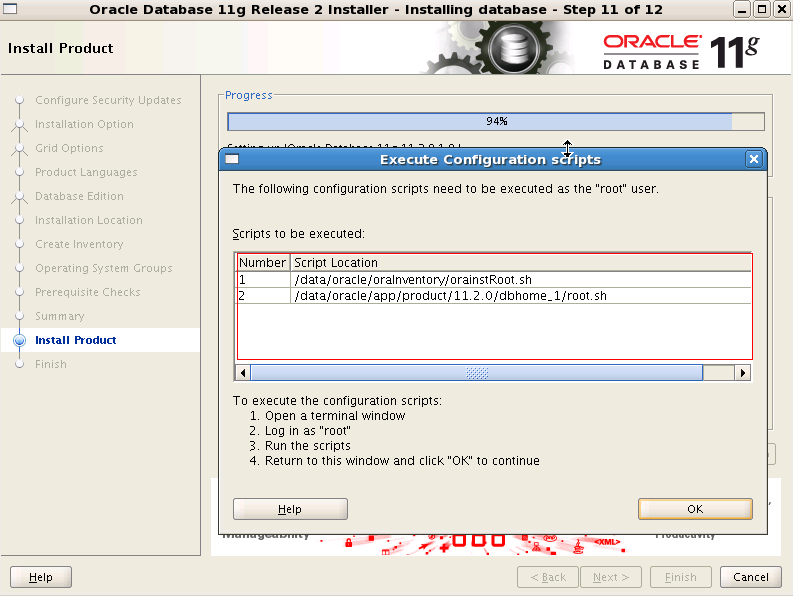793x596 pixels.
Task: Click the database gear icon in header
Action: (513, 49)
